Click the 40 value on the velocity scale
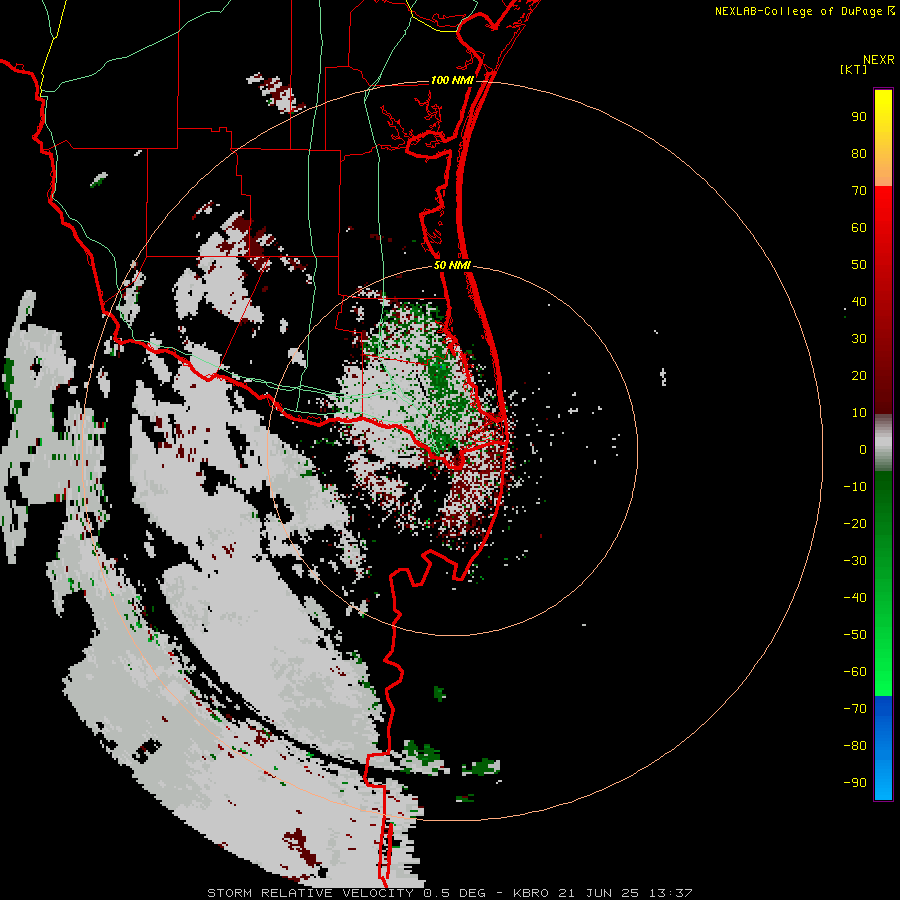The image size is (900, 900). (859, 302)
